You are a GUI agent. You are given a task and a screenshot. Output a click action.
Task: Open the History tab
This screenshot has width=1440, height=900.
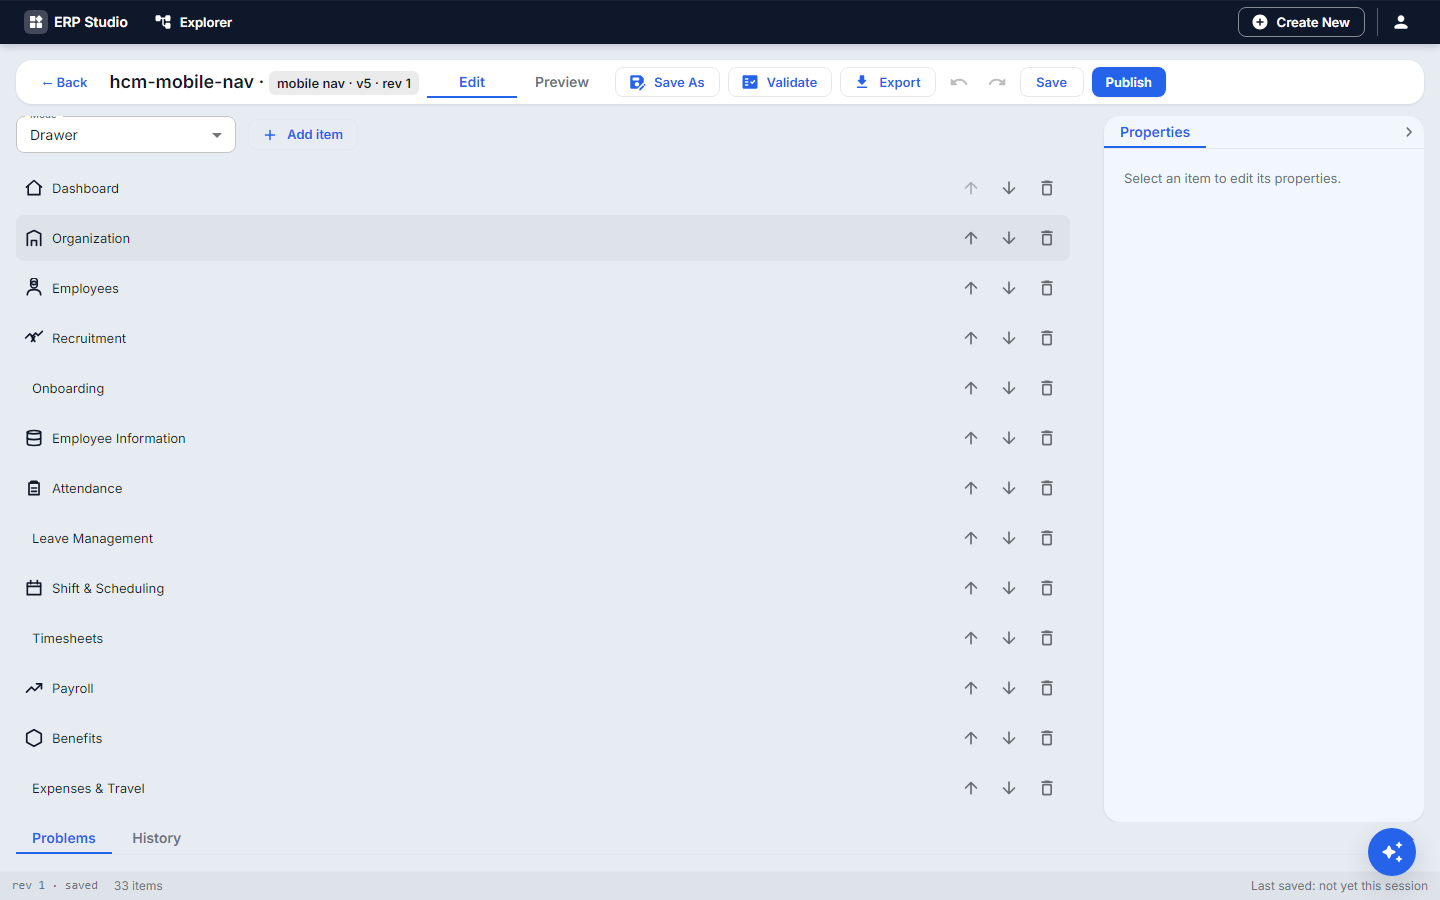(157, 838)
